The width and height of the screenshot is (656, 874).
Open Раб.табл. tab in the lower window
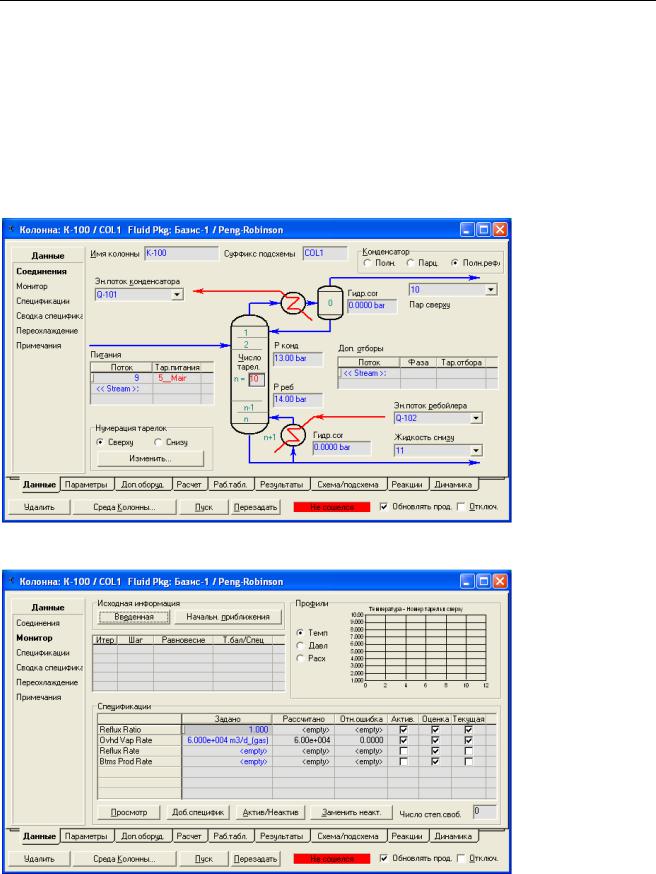coord(230,836)
